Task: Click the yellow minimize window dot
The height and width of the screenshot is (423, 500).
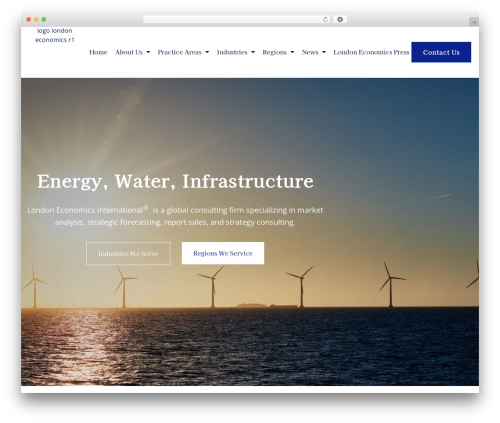Action: 36,19
